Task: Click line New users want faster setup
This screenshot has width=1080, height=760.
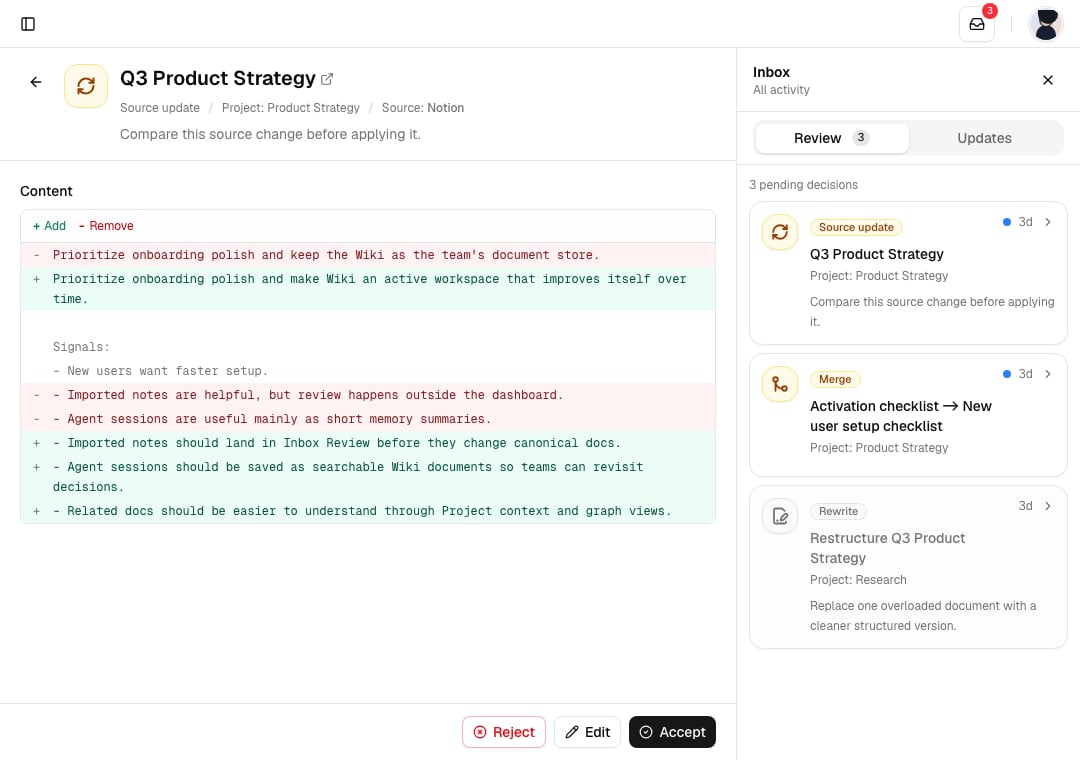Action: [x=368, y=371]
